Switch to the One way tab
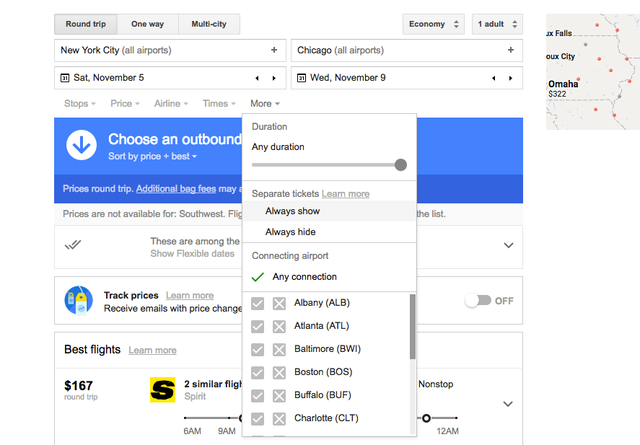Viewport: 640px width, 445px height. pyautogui.click(x=147, y=23)
